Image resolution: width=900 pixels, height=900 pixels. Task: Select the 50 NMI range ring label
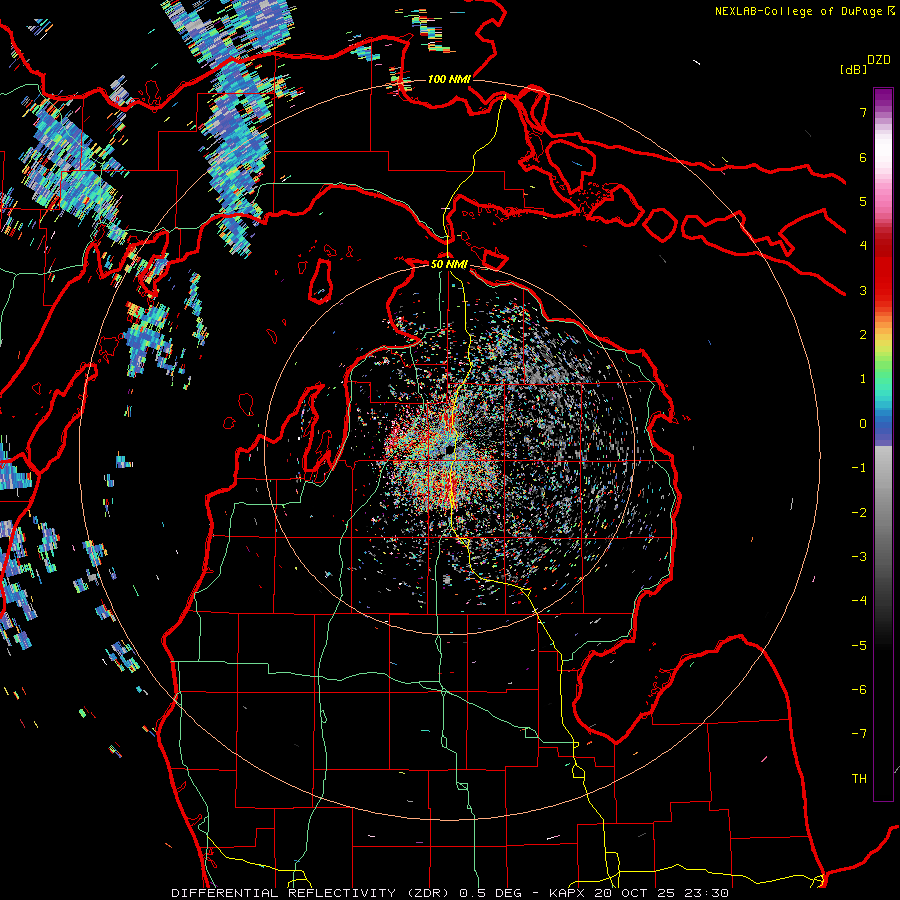449,264
